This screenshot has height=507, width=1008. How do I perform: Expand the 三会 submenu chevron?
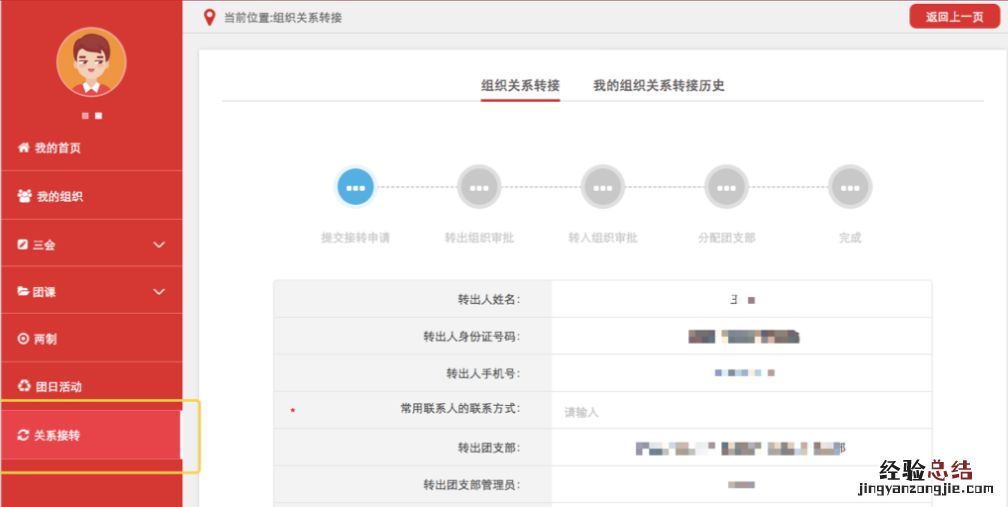click(159, 244)
